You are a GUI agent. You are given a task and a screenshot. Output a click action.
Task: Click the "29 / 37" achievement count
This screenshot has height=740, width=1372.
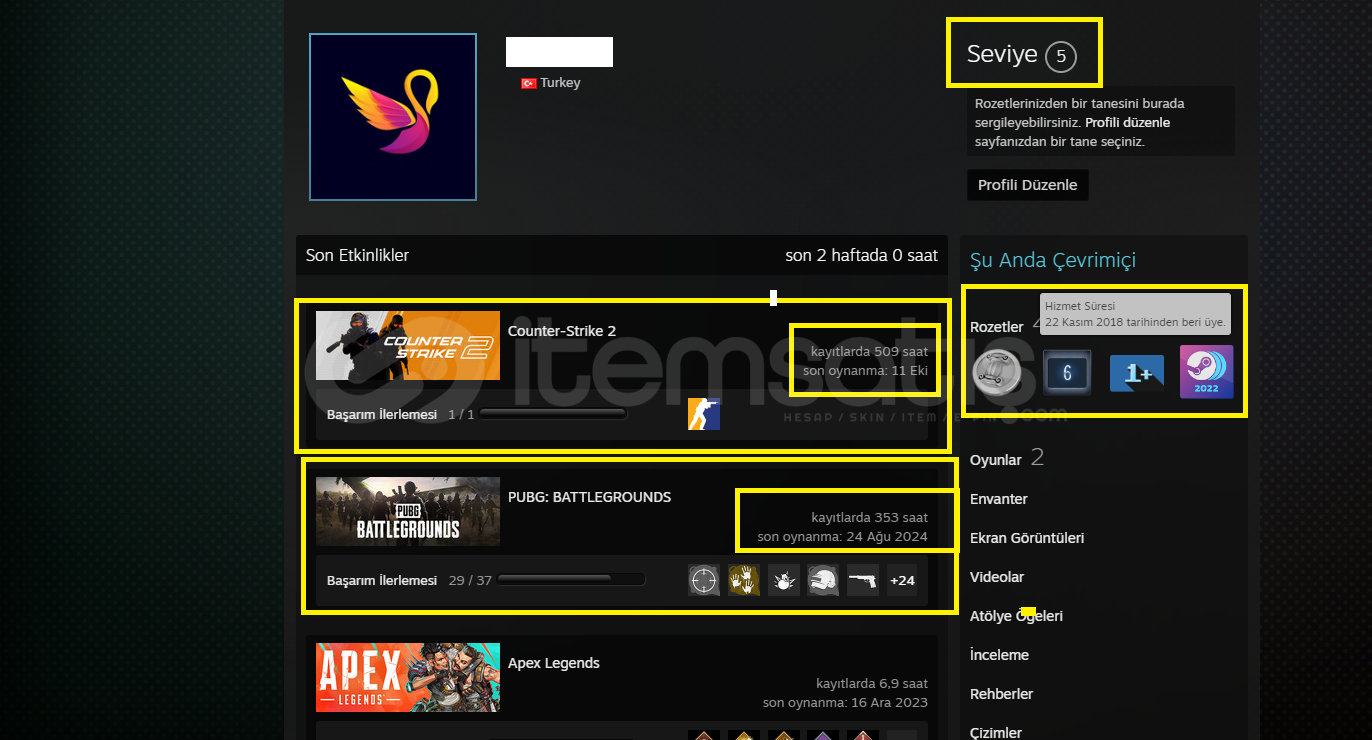[x=470, y=580]
